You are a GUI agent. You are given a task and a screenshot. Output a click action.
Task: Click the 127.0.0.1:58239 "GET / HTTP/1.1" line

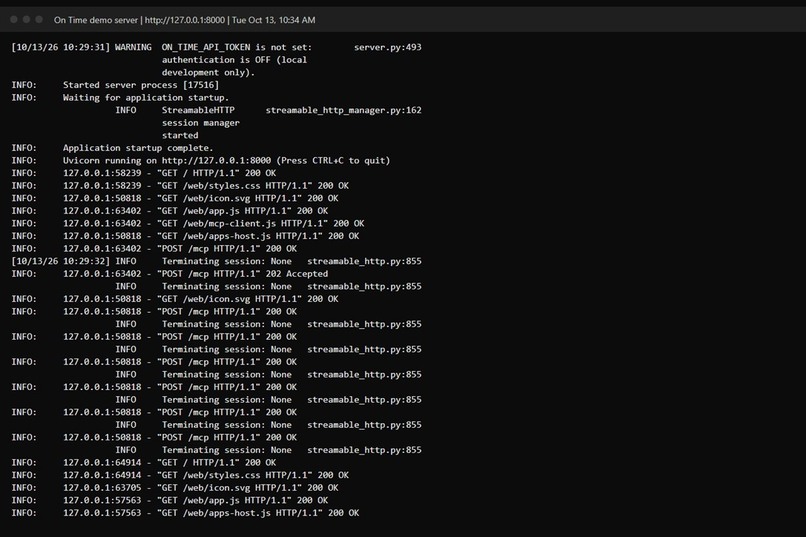tap(143, 173)
